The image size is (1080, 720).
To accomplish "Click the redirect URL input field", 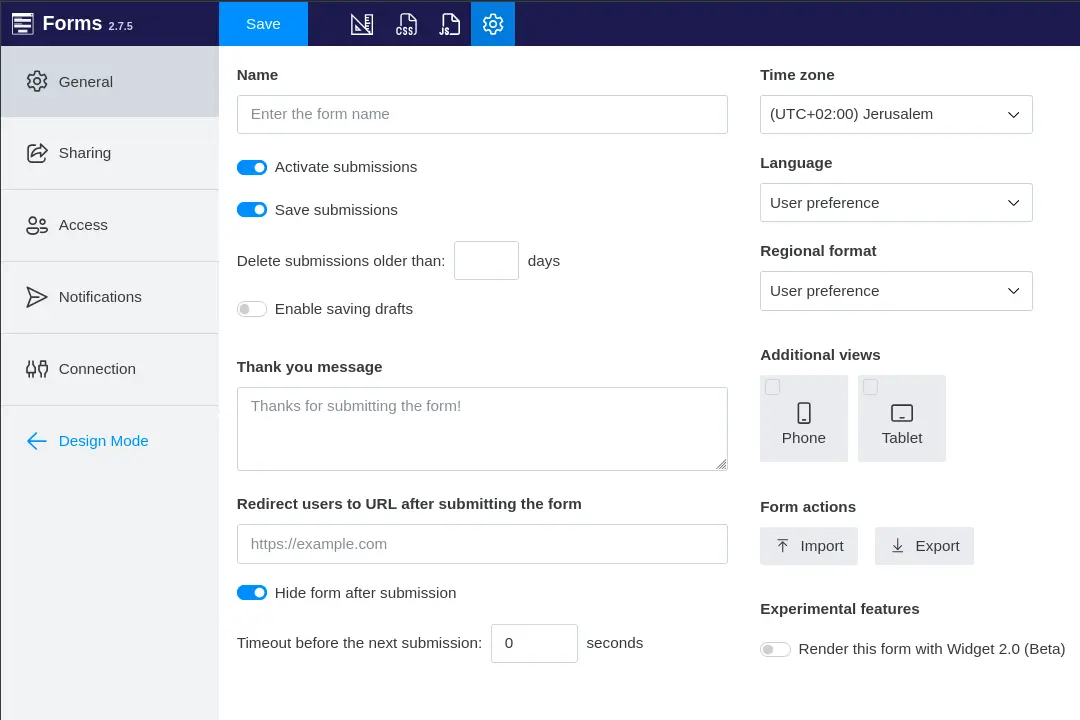I will pyautogui.click(x=482, y=544).
